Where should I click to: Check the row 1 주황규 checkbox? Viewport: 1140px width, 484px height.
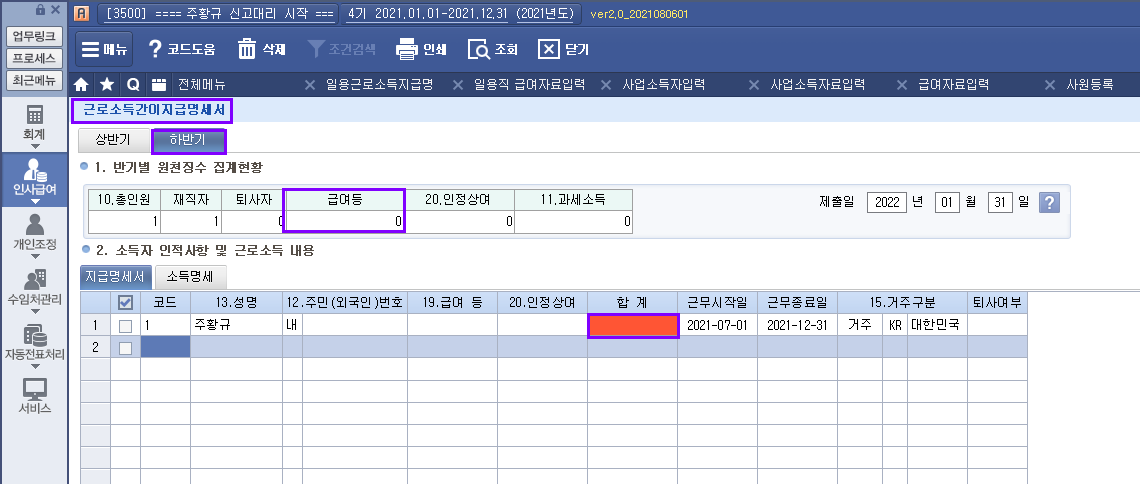(x=125, y=325)
